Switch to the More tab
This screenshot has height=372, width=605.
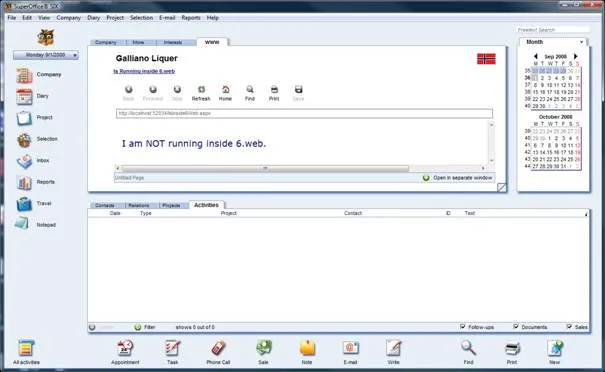click(x=138, y=42)
